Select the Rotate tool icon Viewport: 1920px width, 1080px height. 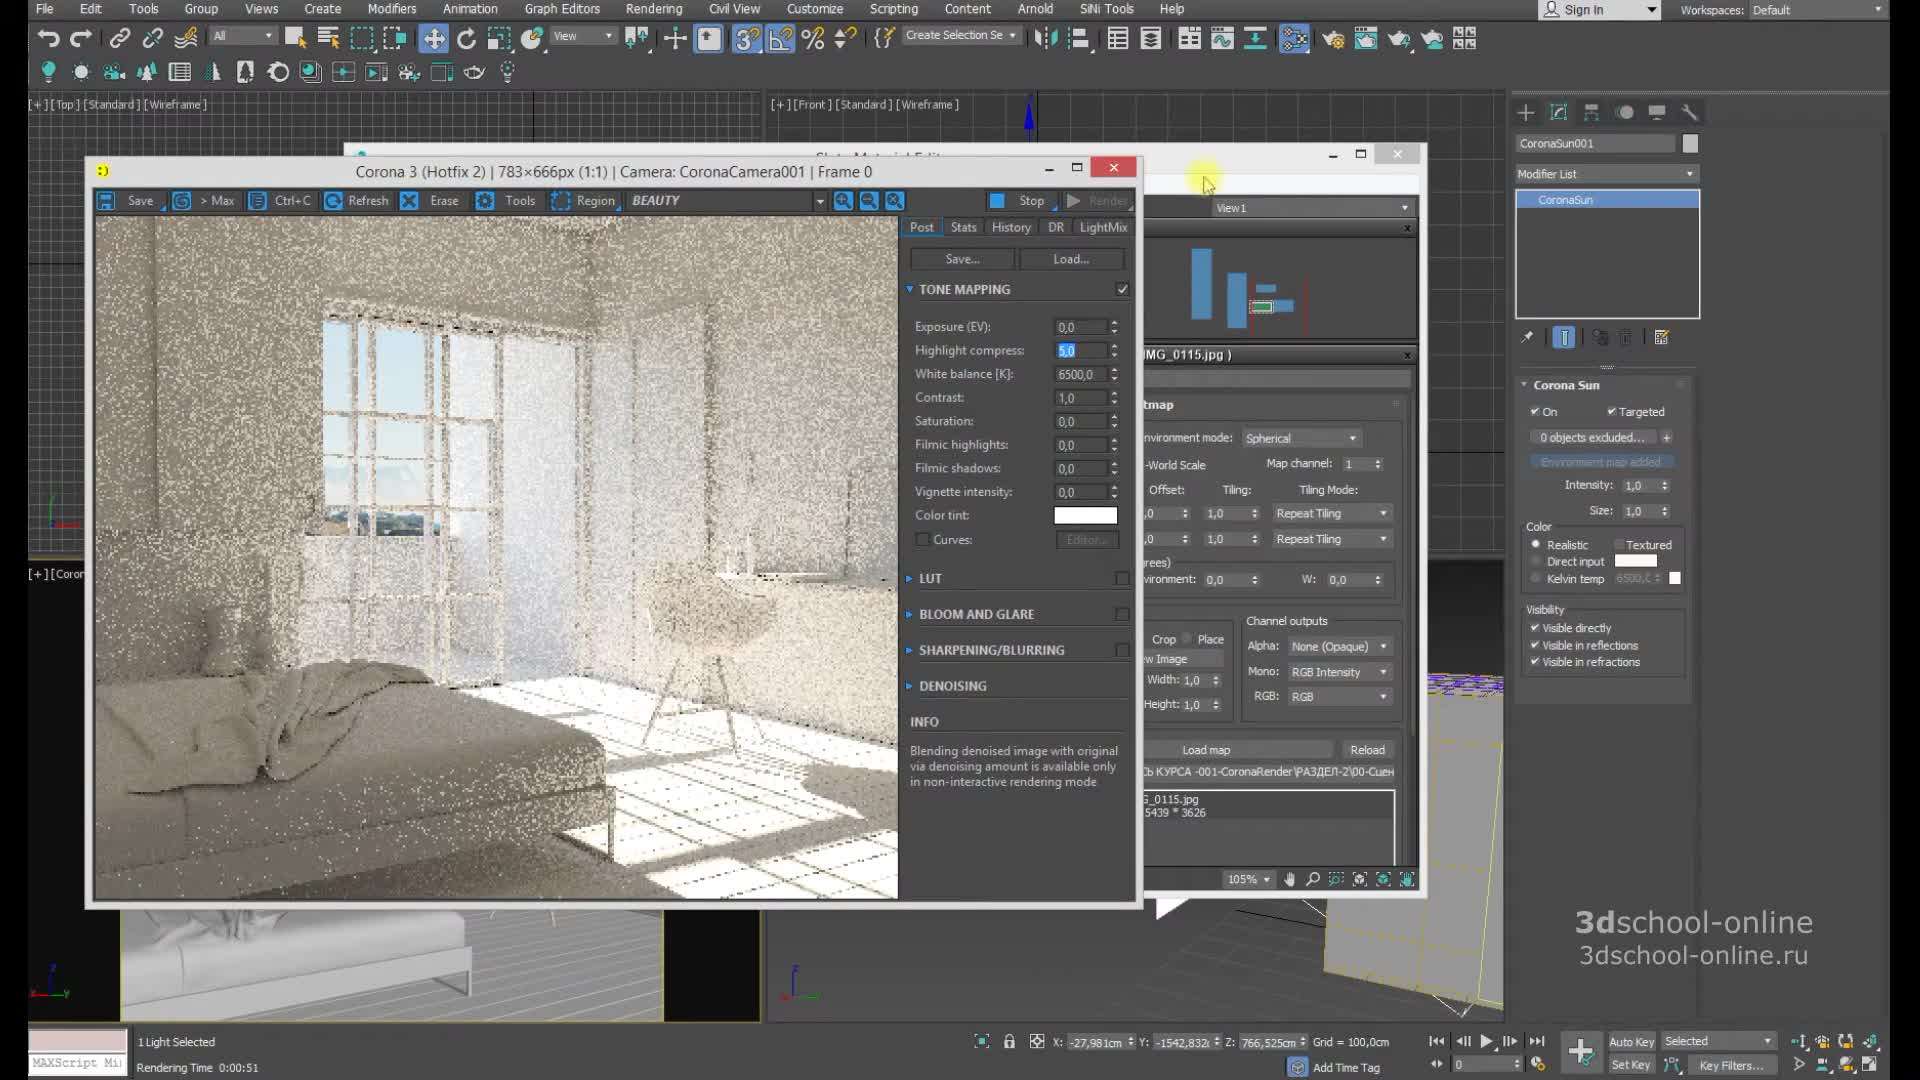[466, 39]
